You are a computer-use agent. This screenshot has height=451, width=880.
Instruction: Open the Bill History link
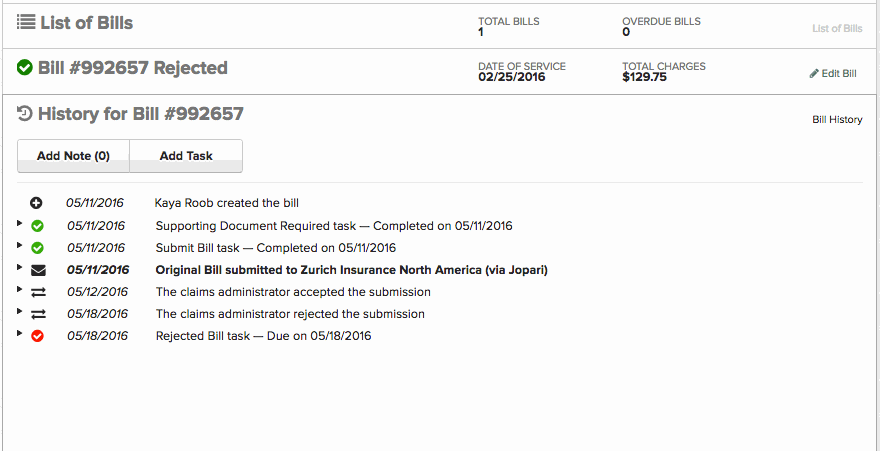(837, 120)
